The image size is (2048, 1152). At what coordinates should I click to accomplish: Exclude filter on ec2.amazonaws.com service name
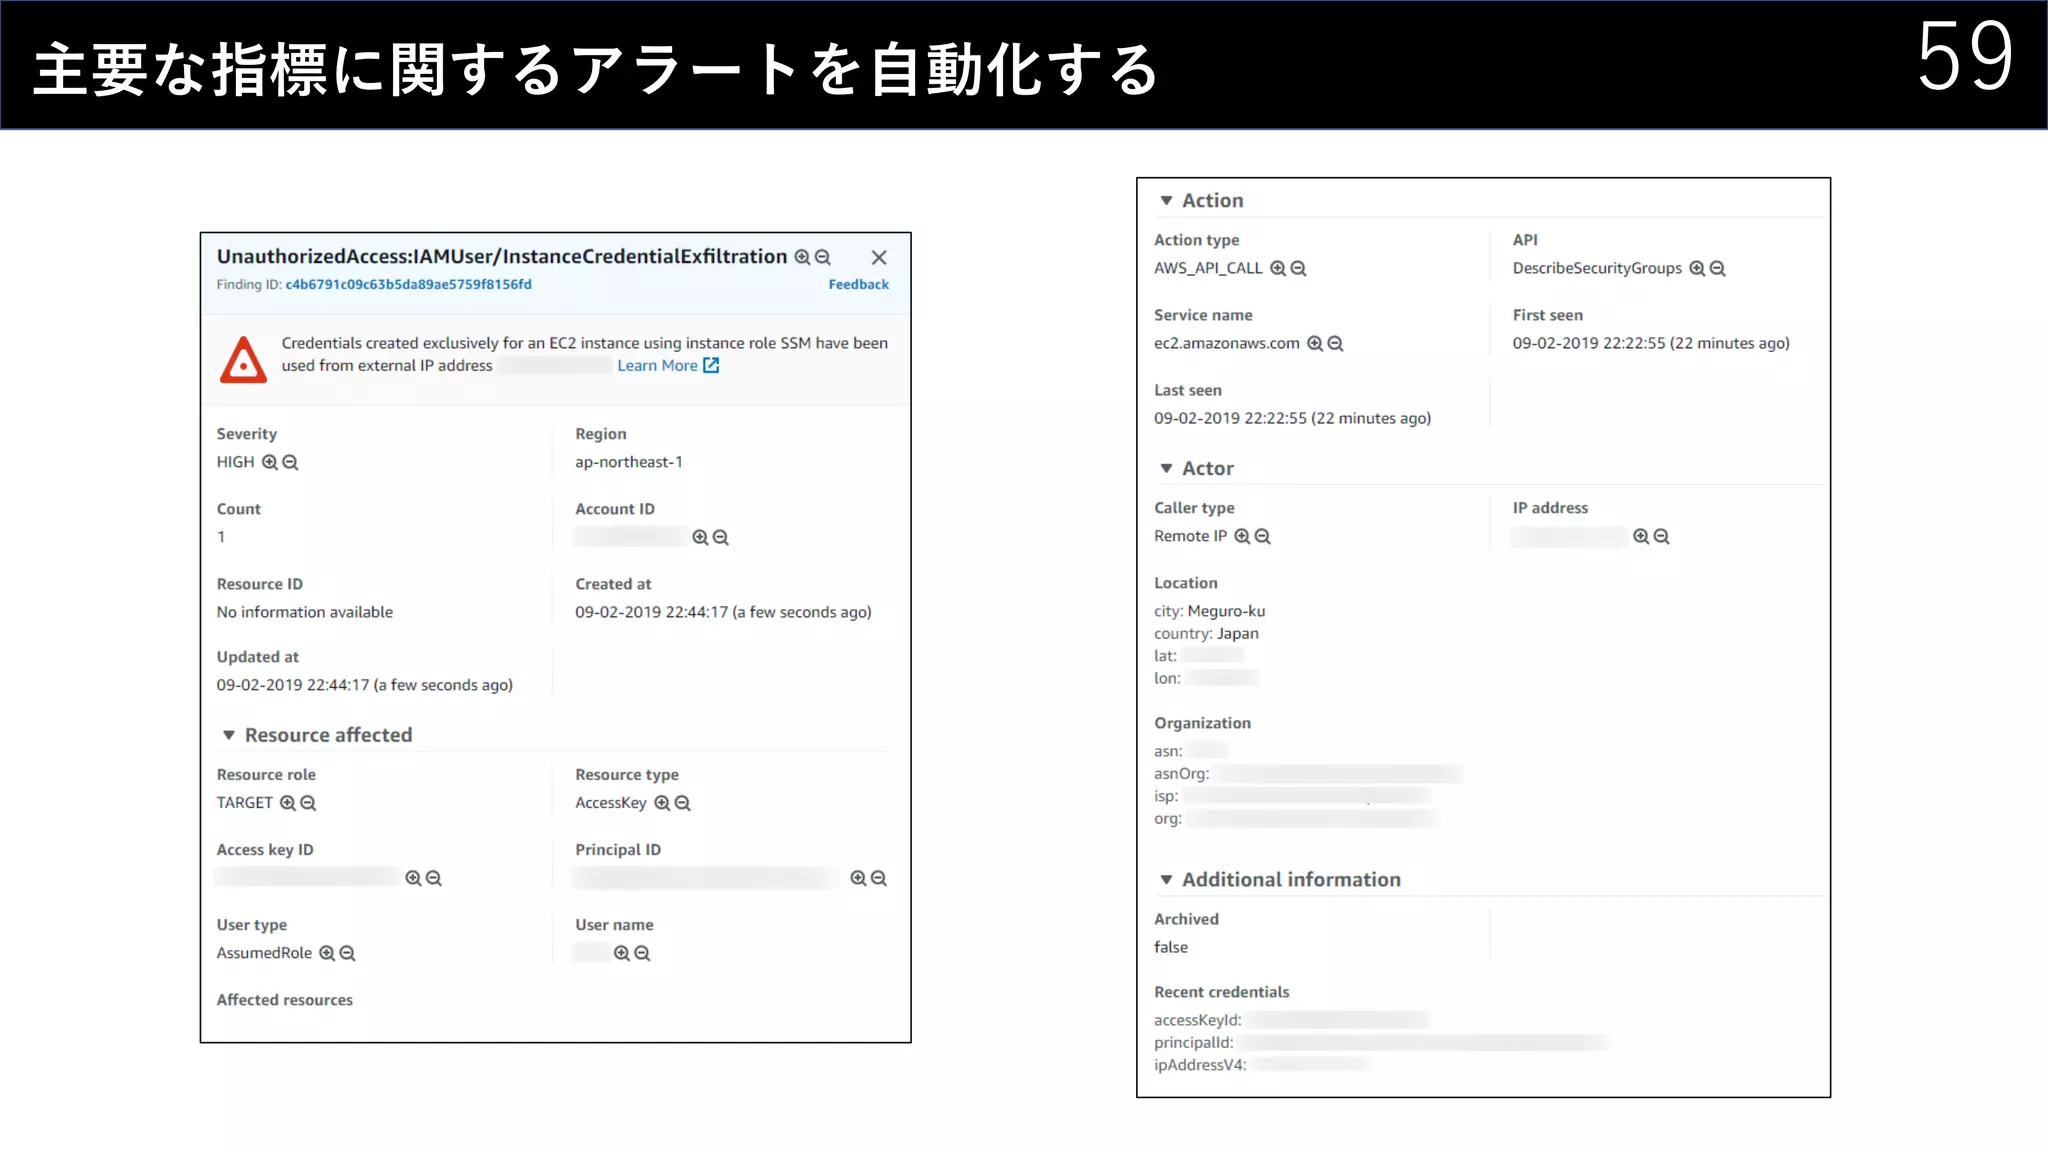coord(1335,343)
